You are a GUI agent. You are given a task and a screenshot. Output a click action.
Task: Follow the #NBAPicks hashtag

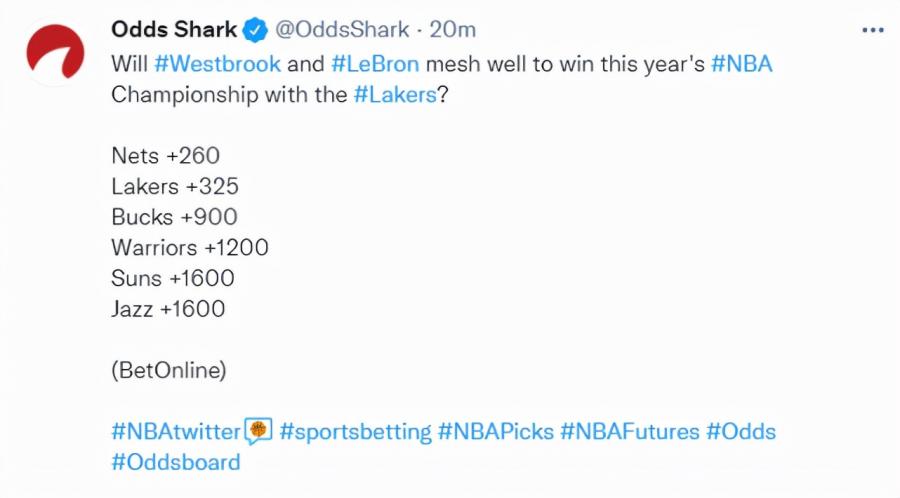click(496, 431)
